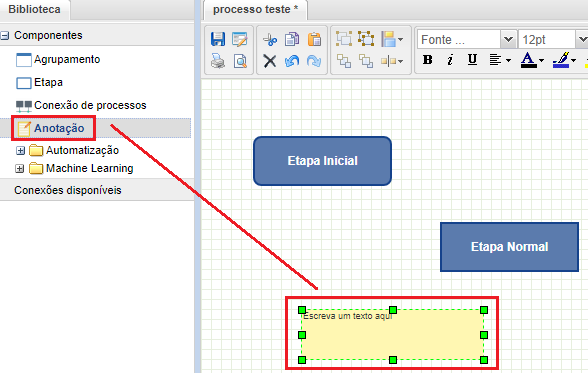Open the font color picker arrow

pyautogui.click(x=542, y=60)
